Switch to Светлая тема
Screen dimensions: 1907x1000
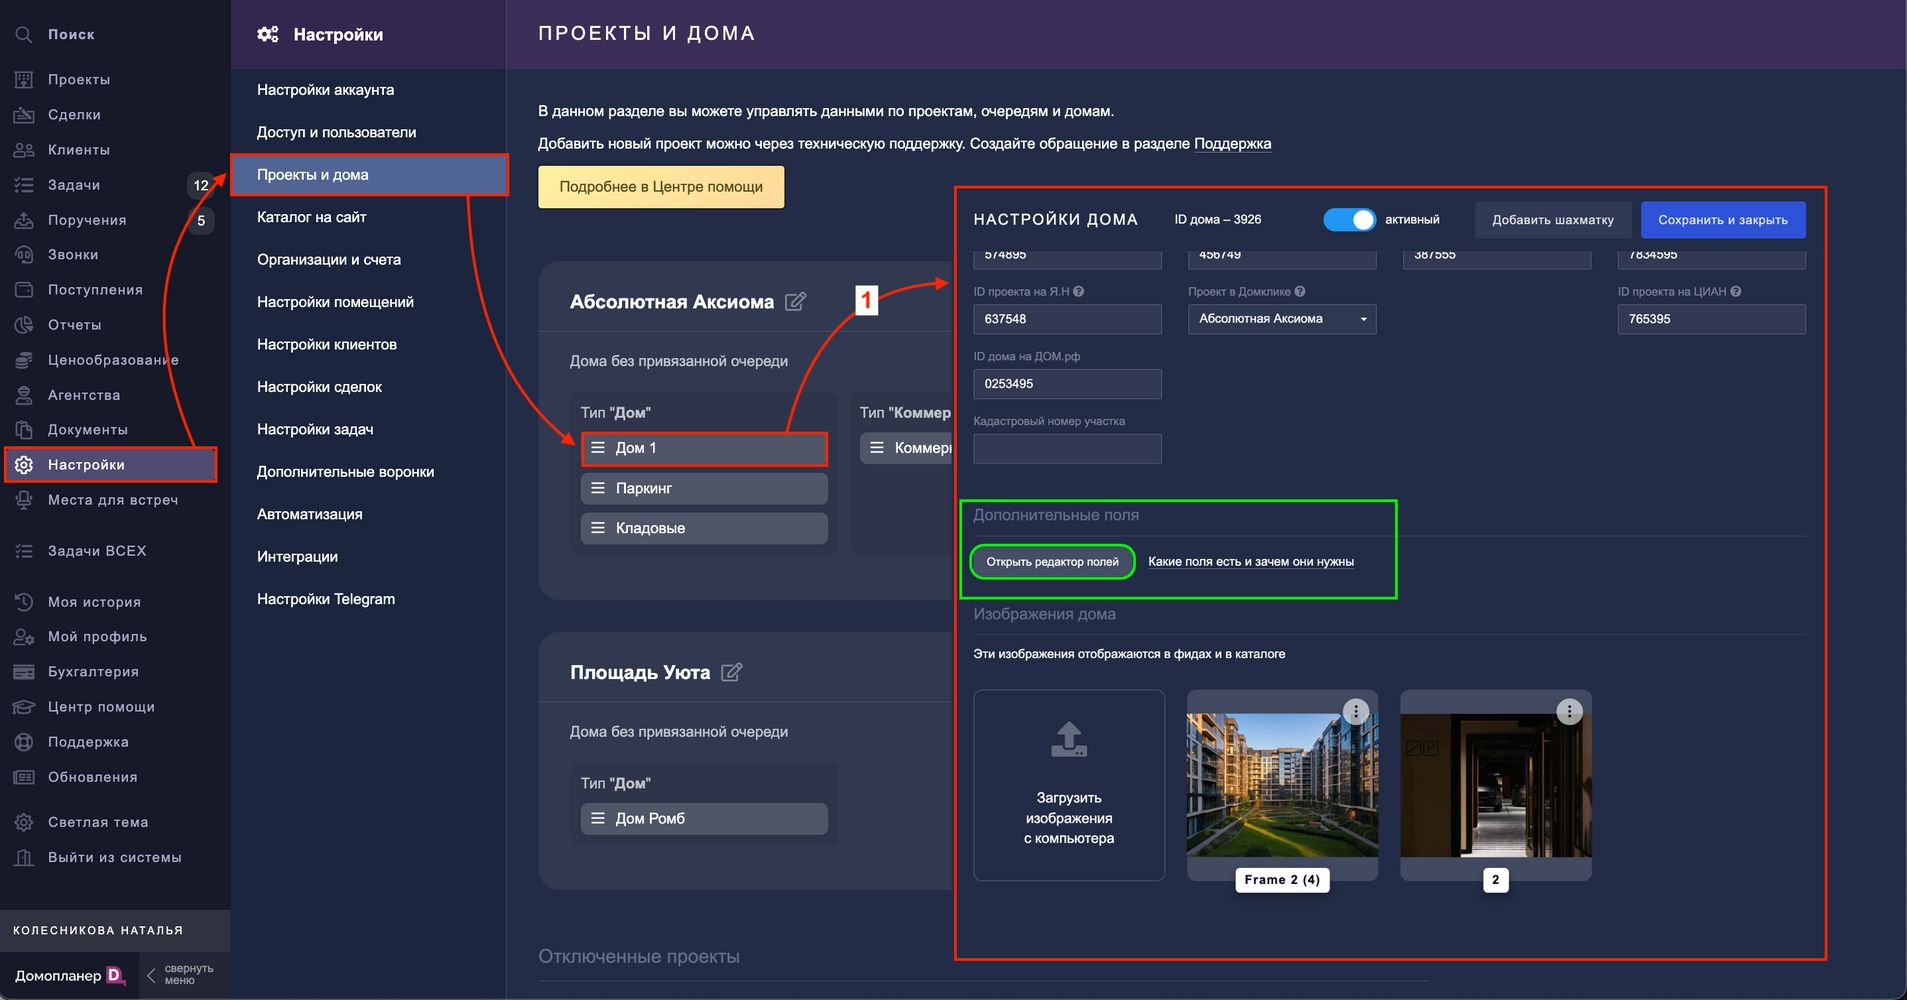[x=97, y=822]
